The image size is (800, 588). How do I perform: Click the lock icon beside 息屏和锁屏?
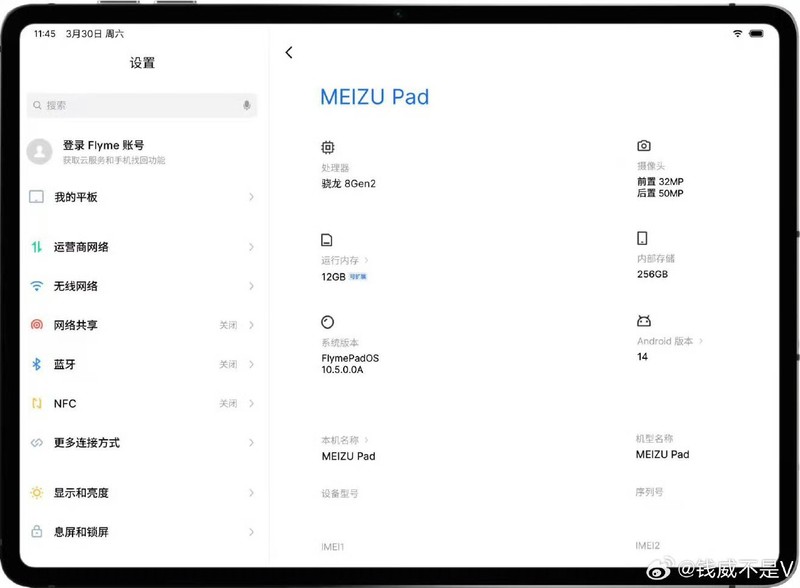click(x=36, y=531)
